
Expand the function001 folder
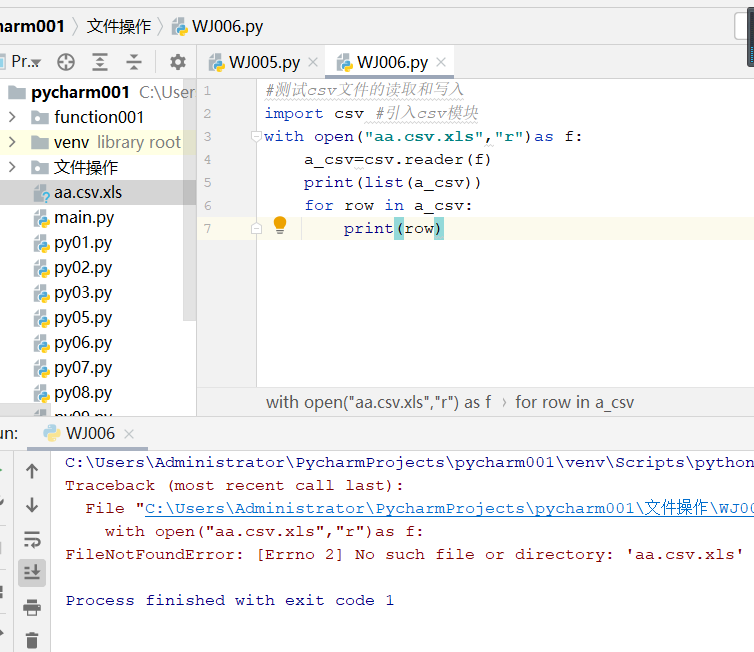[12, 117]
